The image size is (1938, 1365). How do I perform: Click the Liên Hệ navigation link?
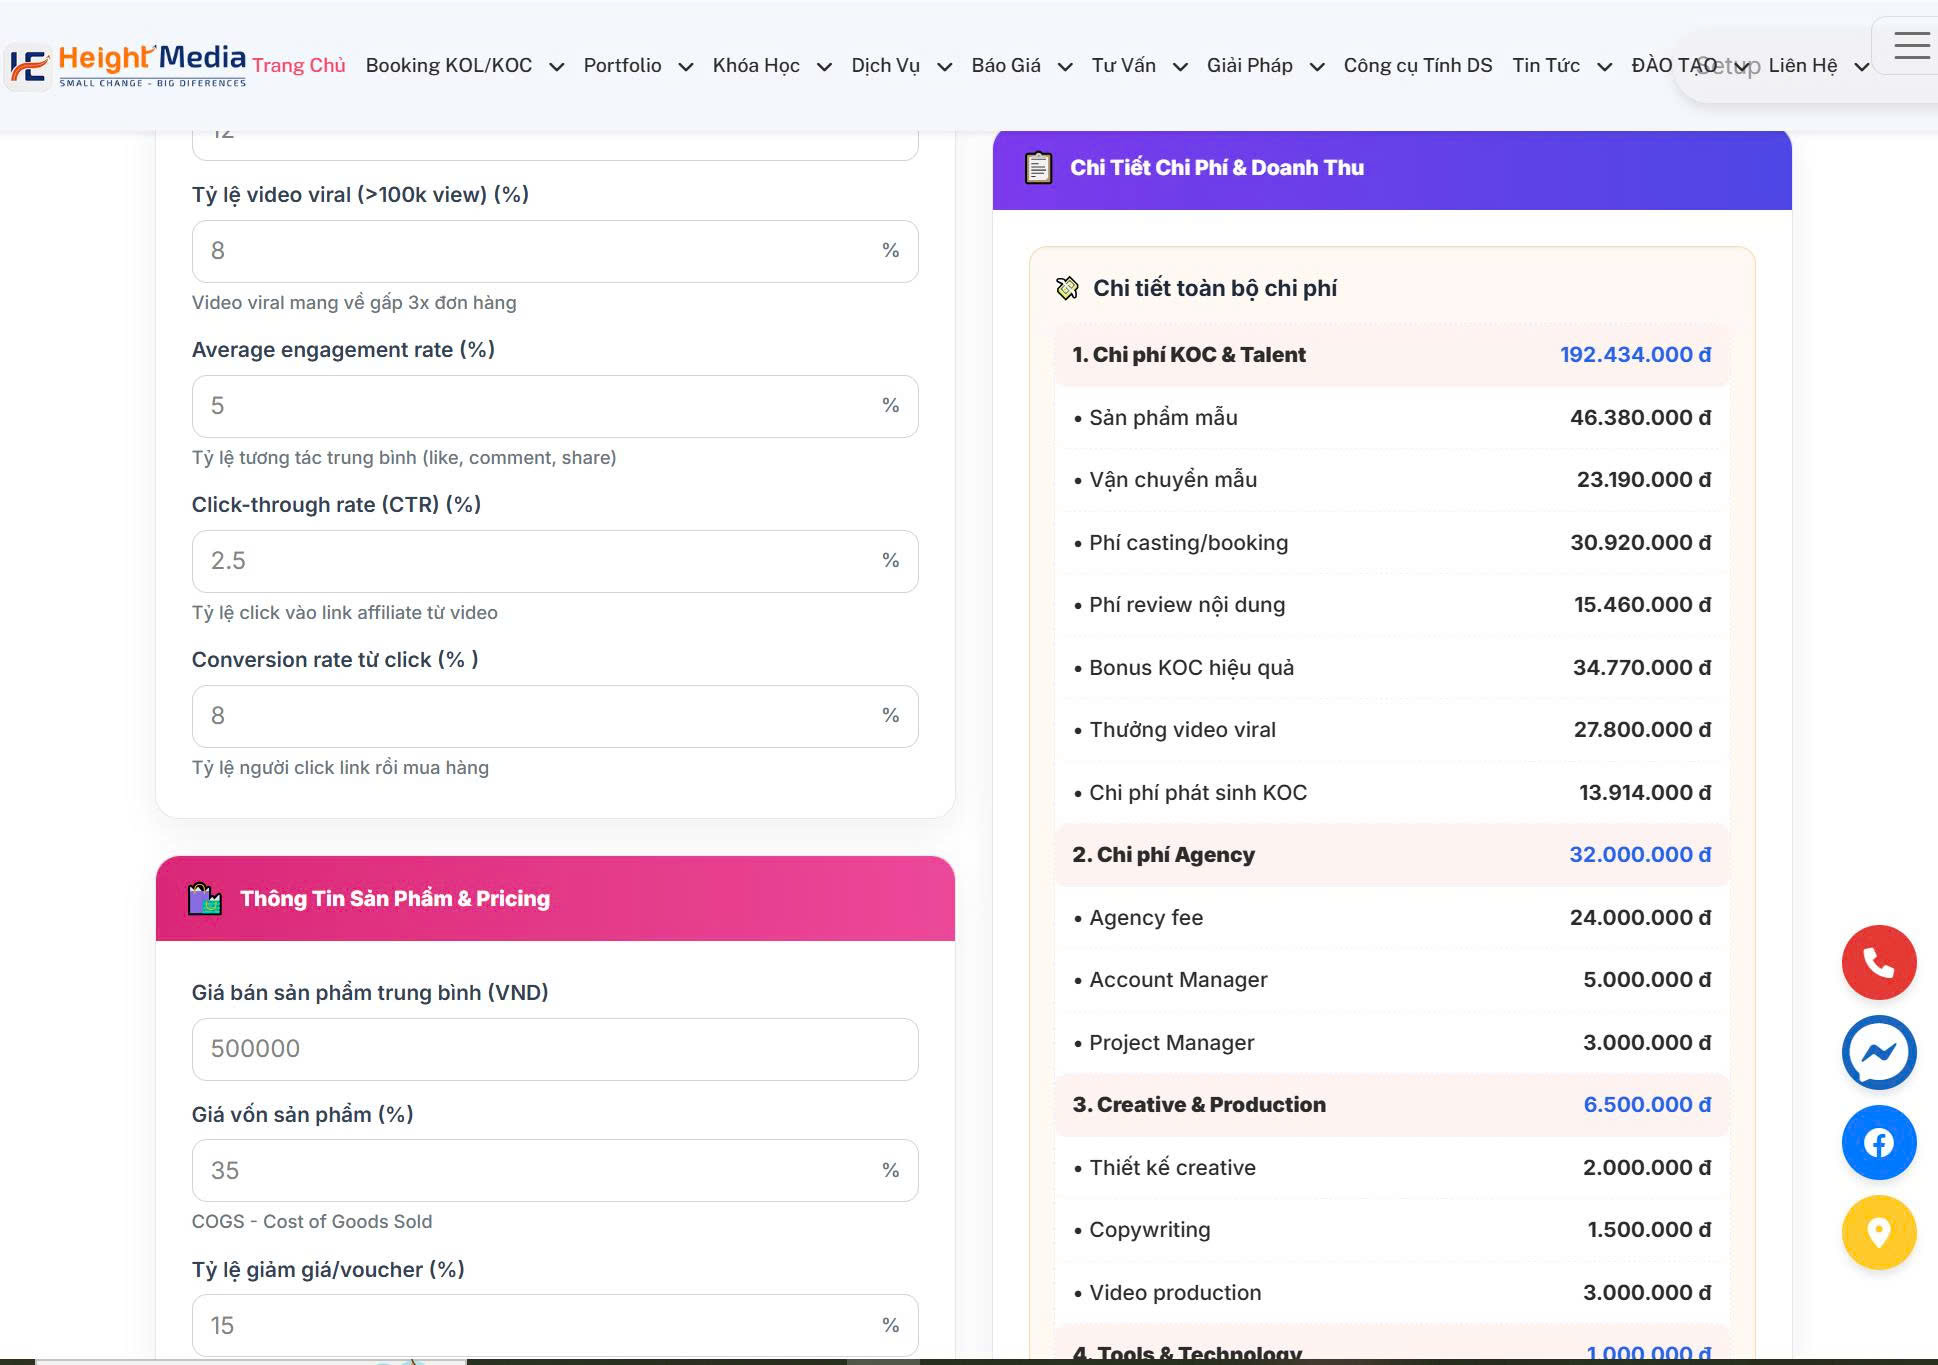1802,65
